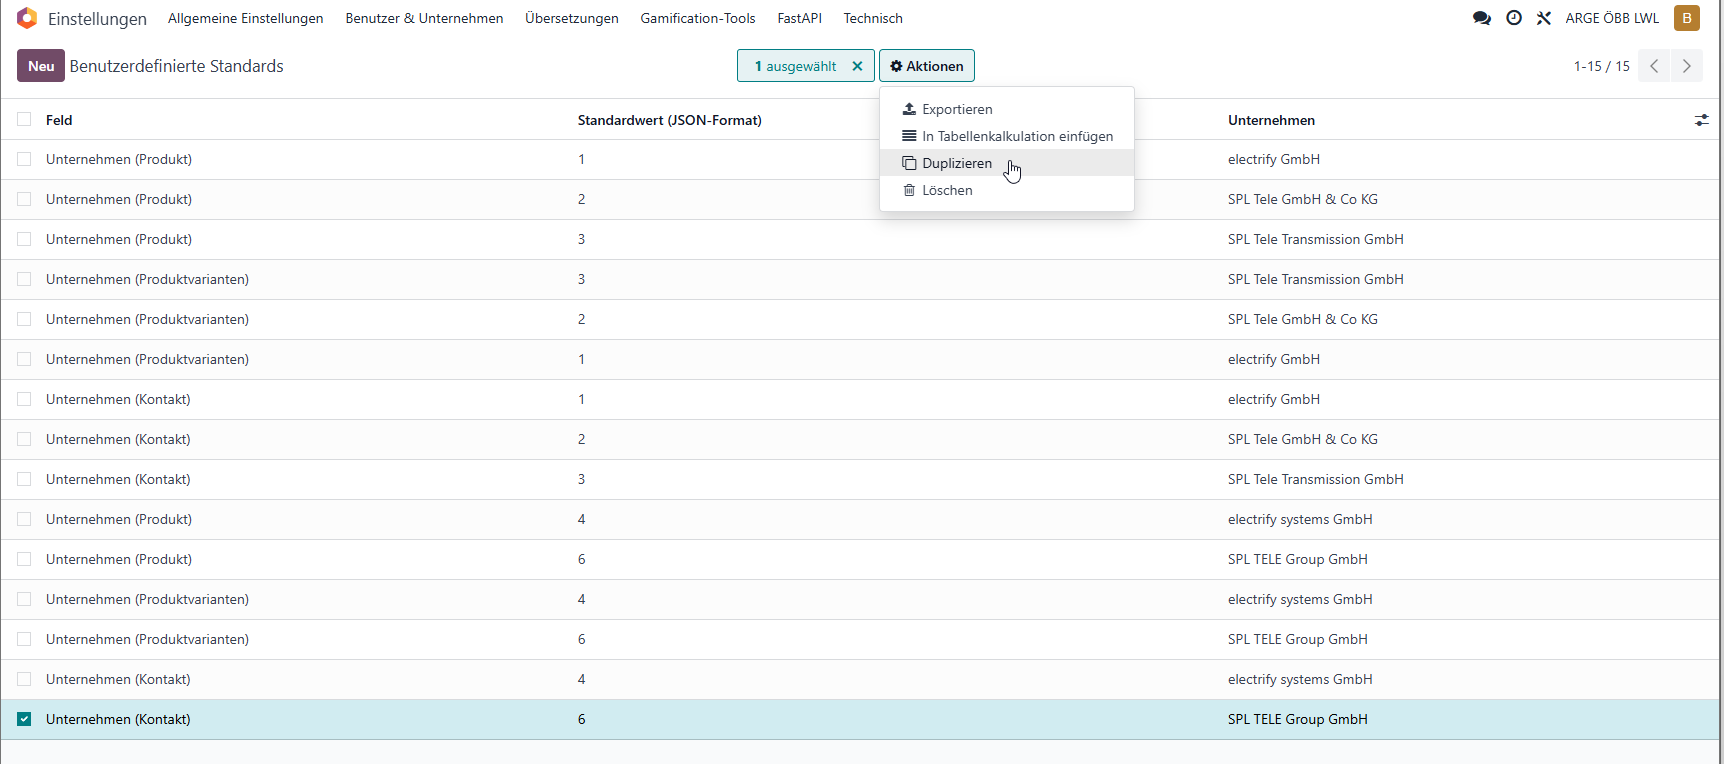Open the debug tools icon
Viewport: 1724px width, 764px height.
click(x=1544, y=18)
